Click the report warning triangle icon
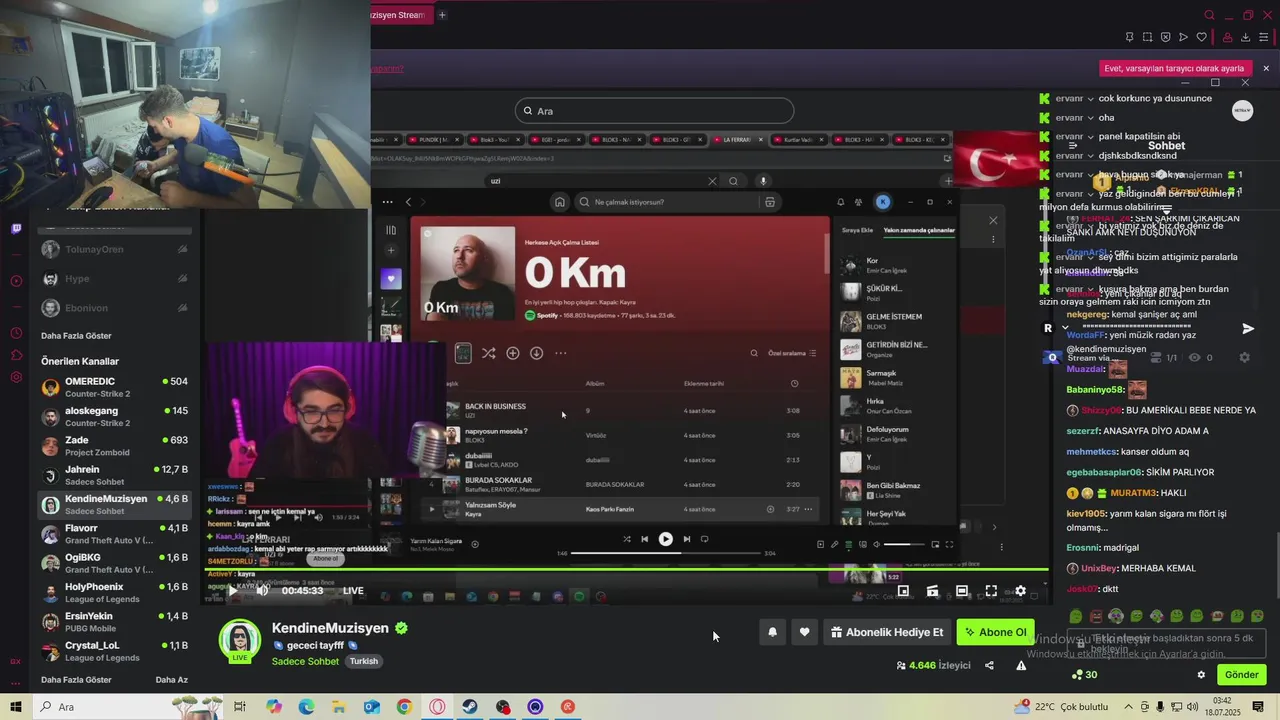The image size is (1280, 720). pos(1021,665)
